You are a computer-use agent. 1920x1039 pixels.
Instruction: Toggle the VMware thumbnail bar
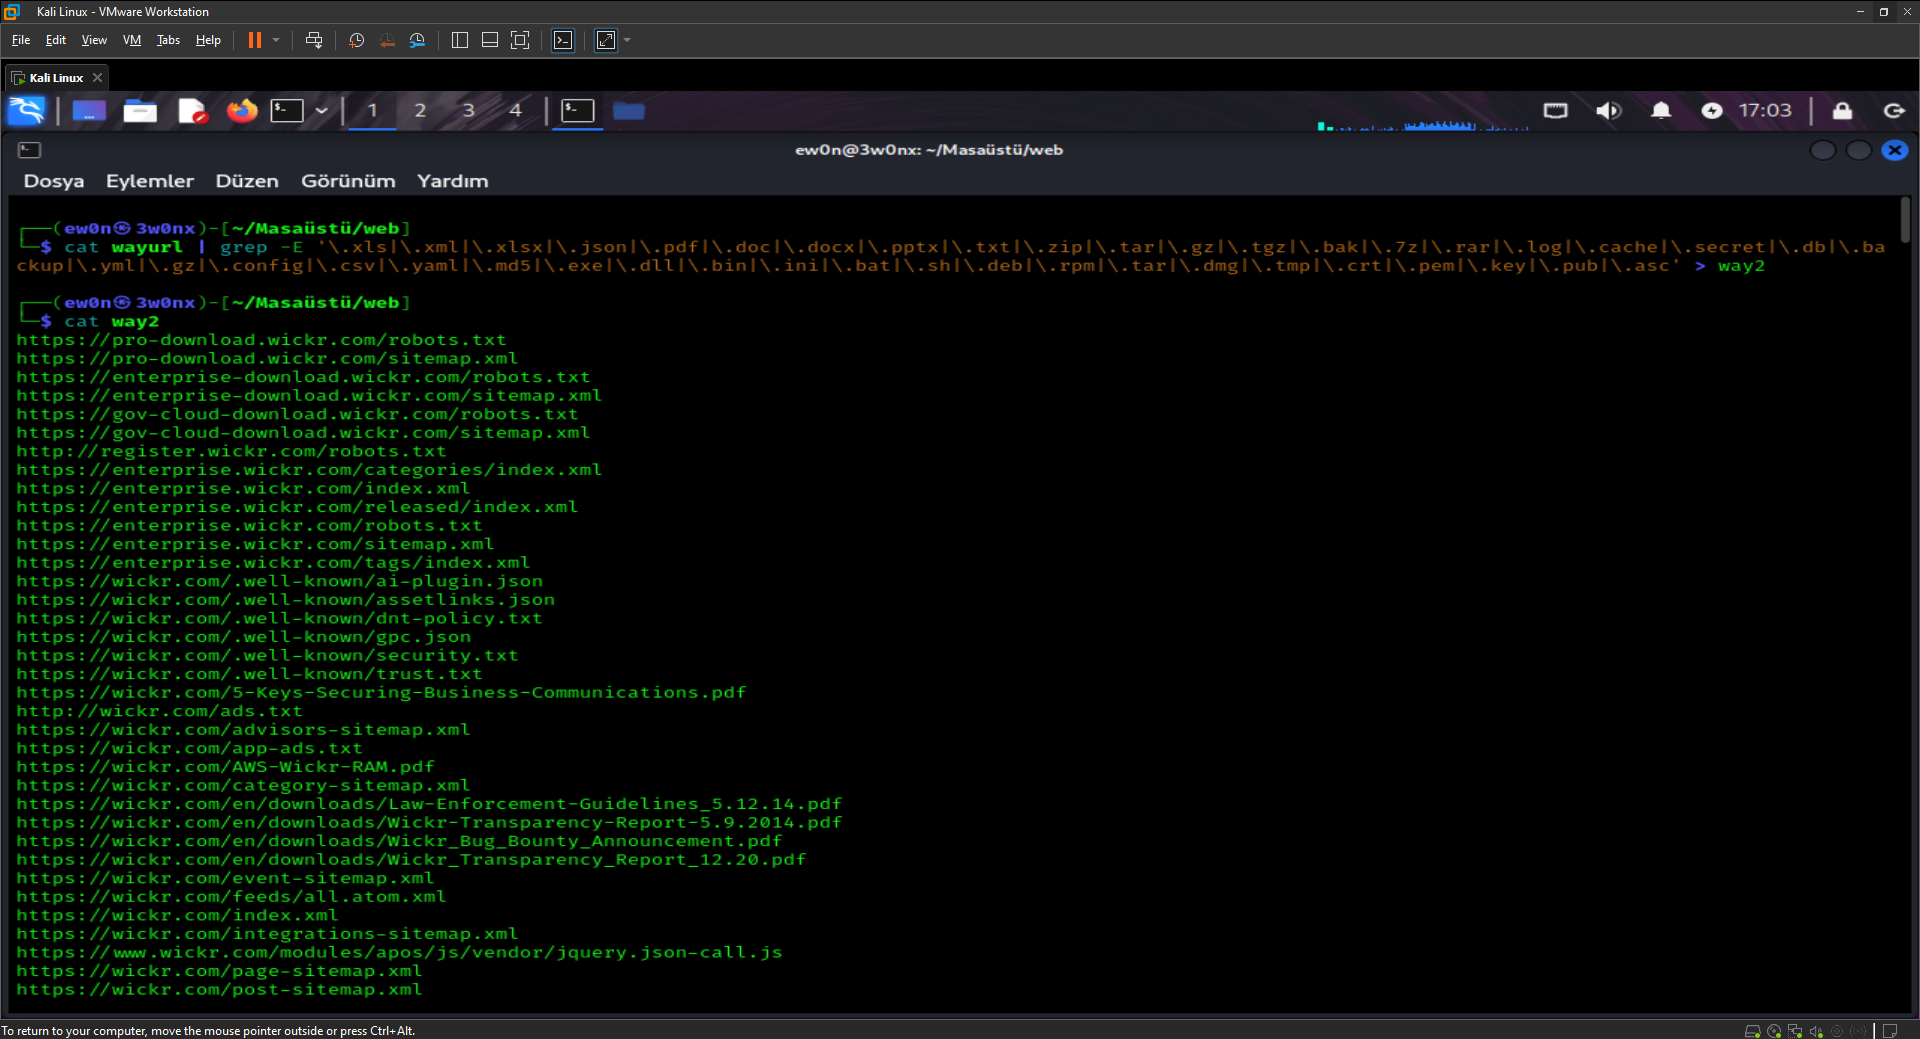point(490,40)
